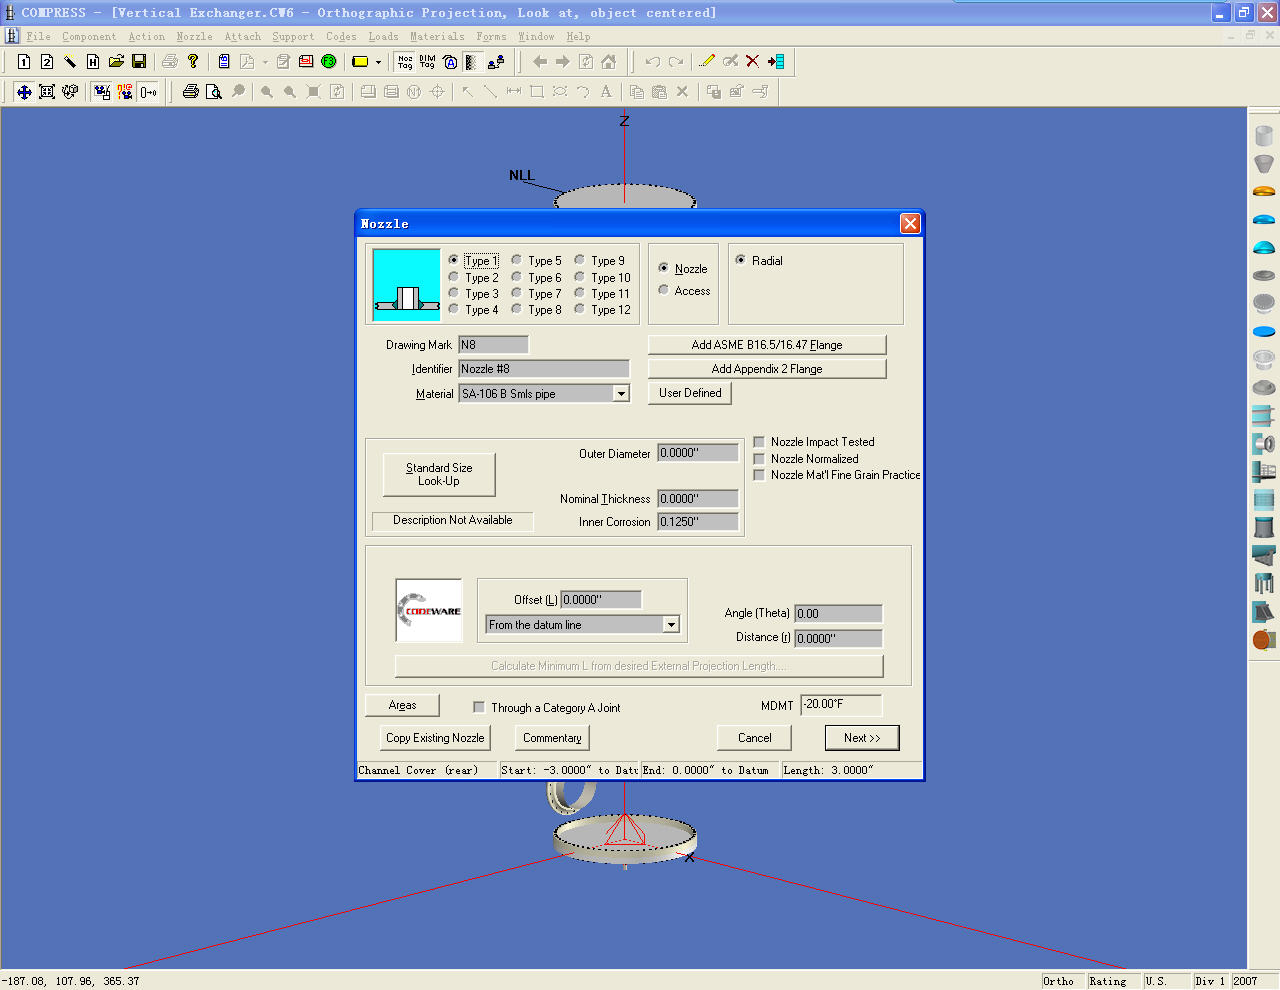Click the open folder toolbar icon
The image size is (1280, 990).
[x=116, y=62]
